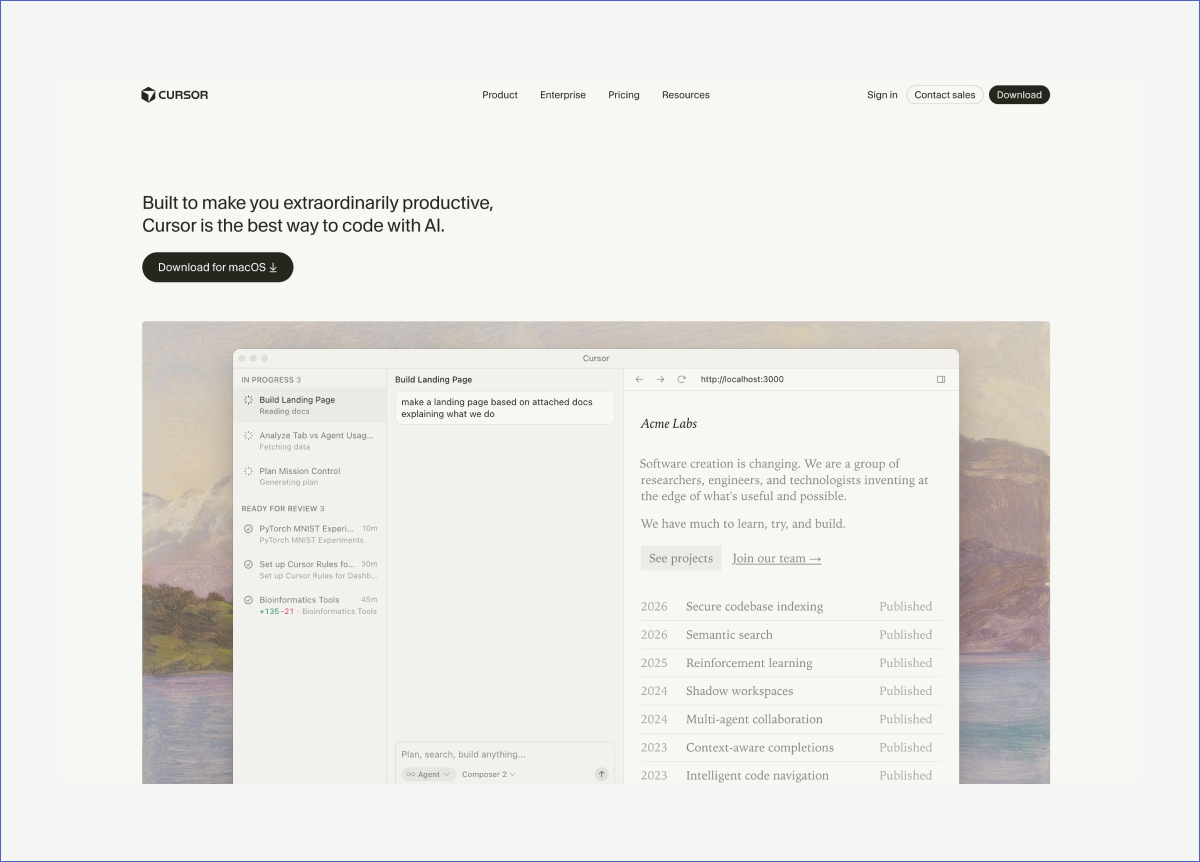Click the Plan, search, build anything input

[505, 754]
